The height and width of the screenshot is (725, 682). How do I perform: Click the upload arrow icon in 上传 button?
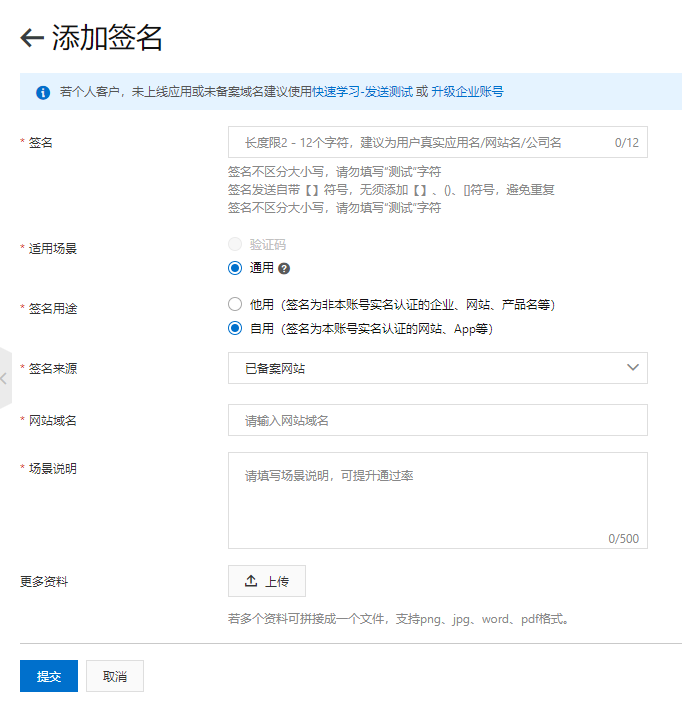251,581
